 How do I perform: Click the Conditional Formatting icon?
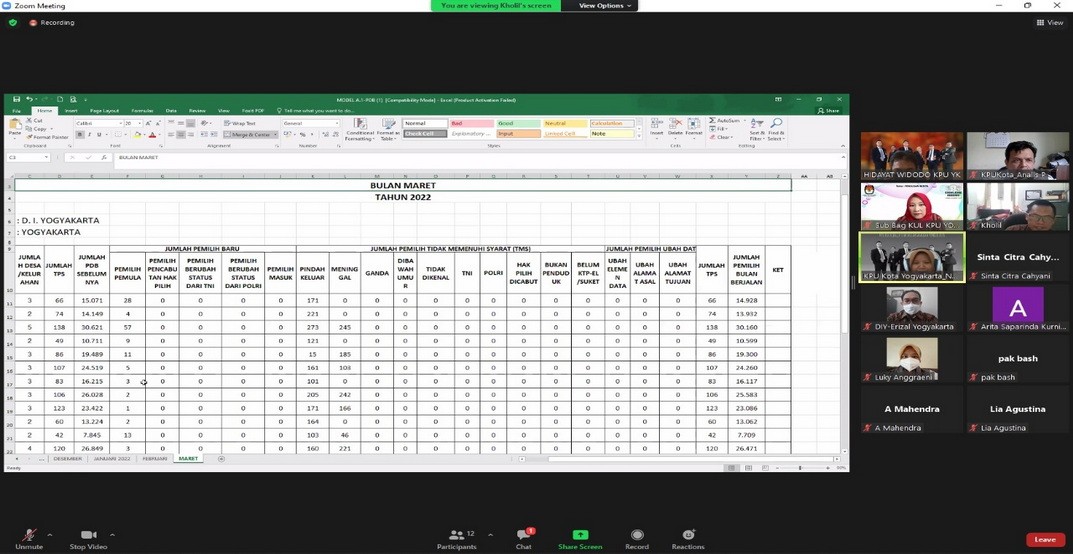[360, 127]
